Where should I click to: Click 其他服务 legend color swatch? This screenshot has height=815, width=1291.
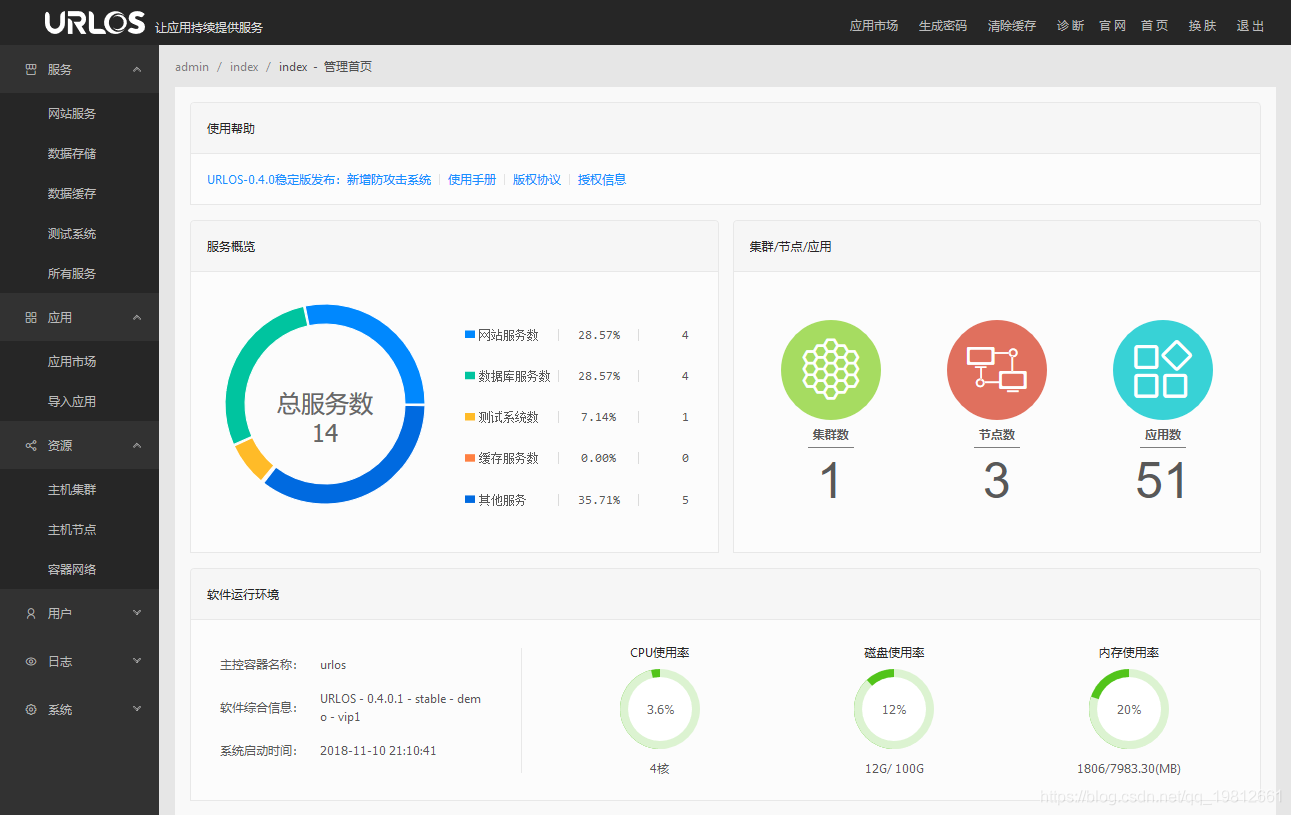click(x=470, y=499)
